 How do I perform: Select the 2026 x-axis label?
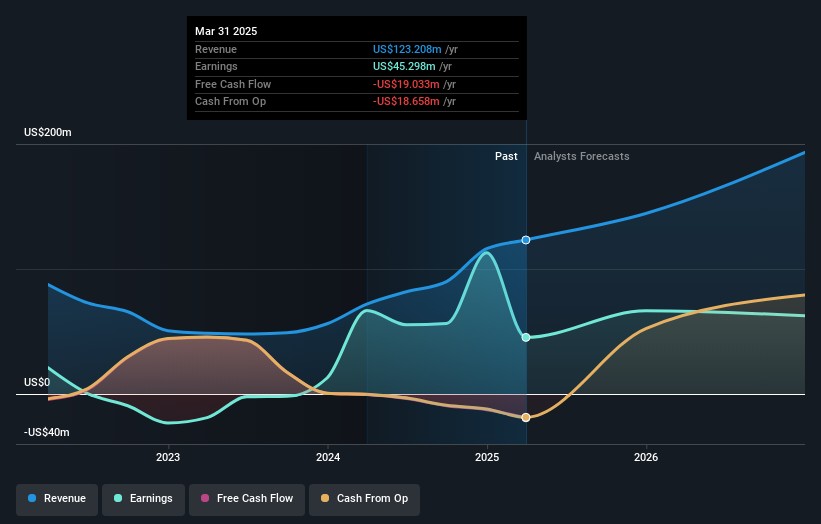pyautogui.click(x=646, y=457)
